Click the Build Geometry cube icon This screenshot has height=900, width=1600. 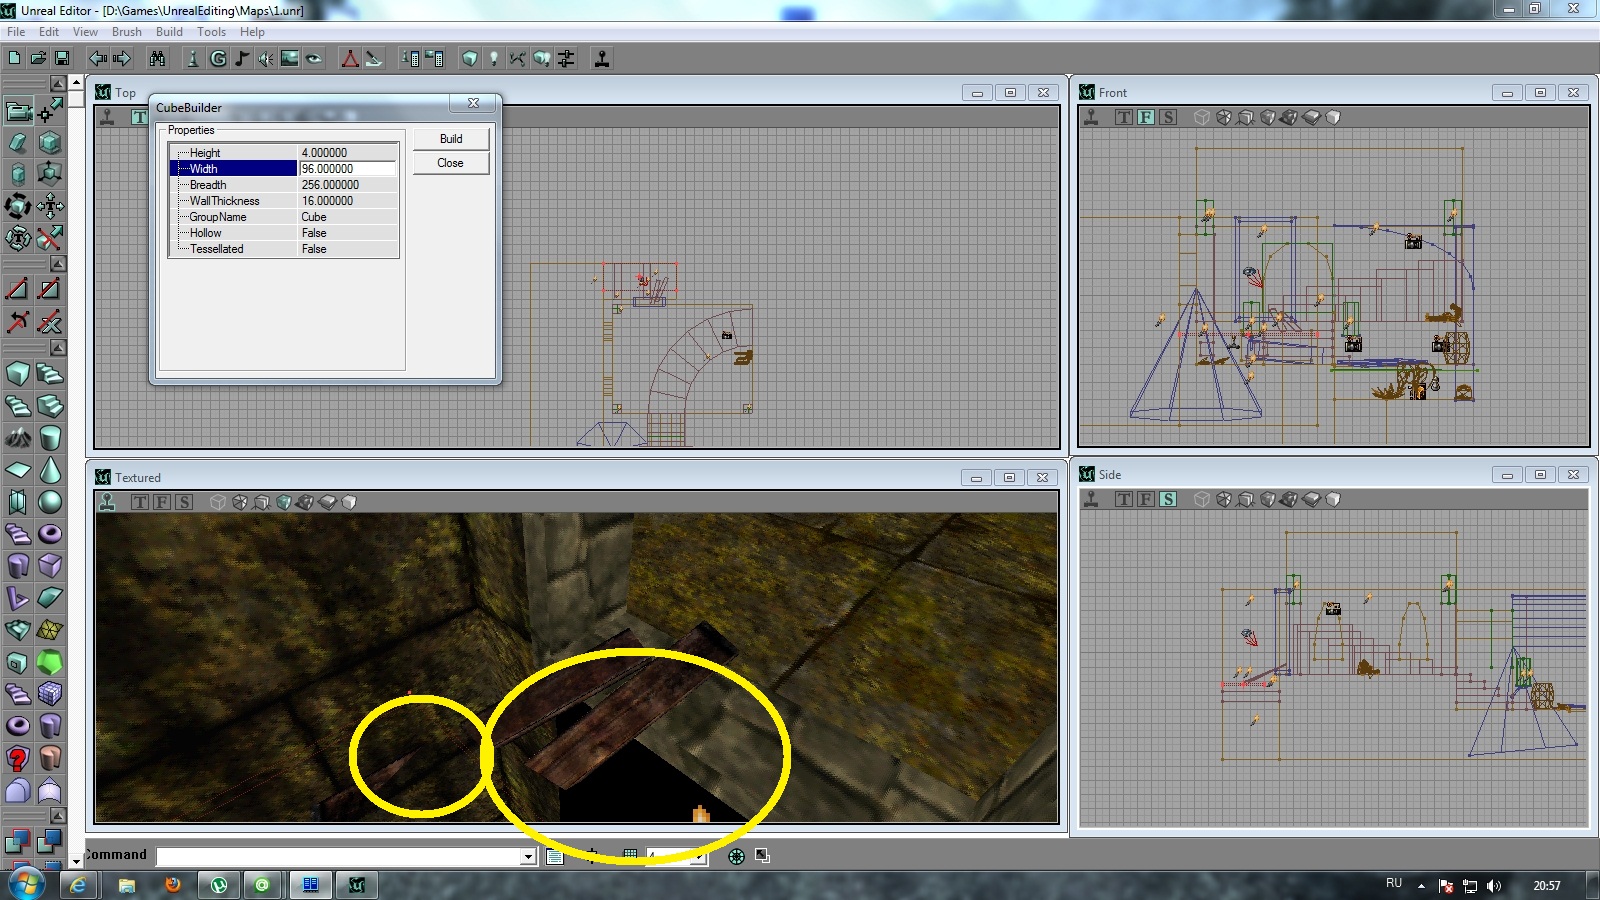click(x=470, y=59)
